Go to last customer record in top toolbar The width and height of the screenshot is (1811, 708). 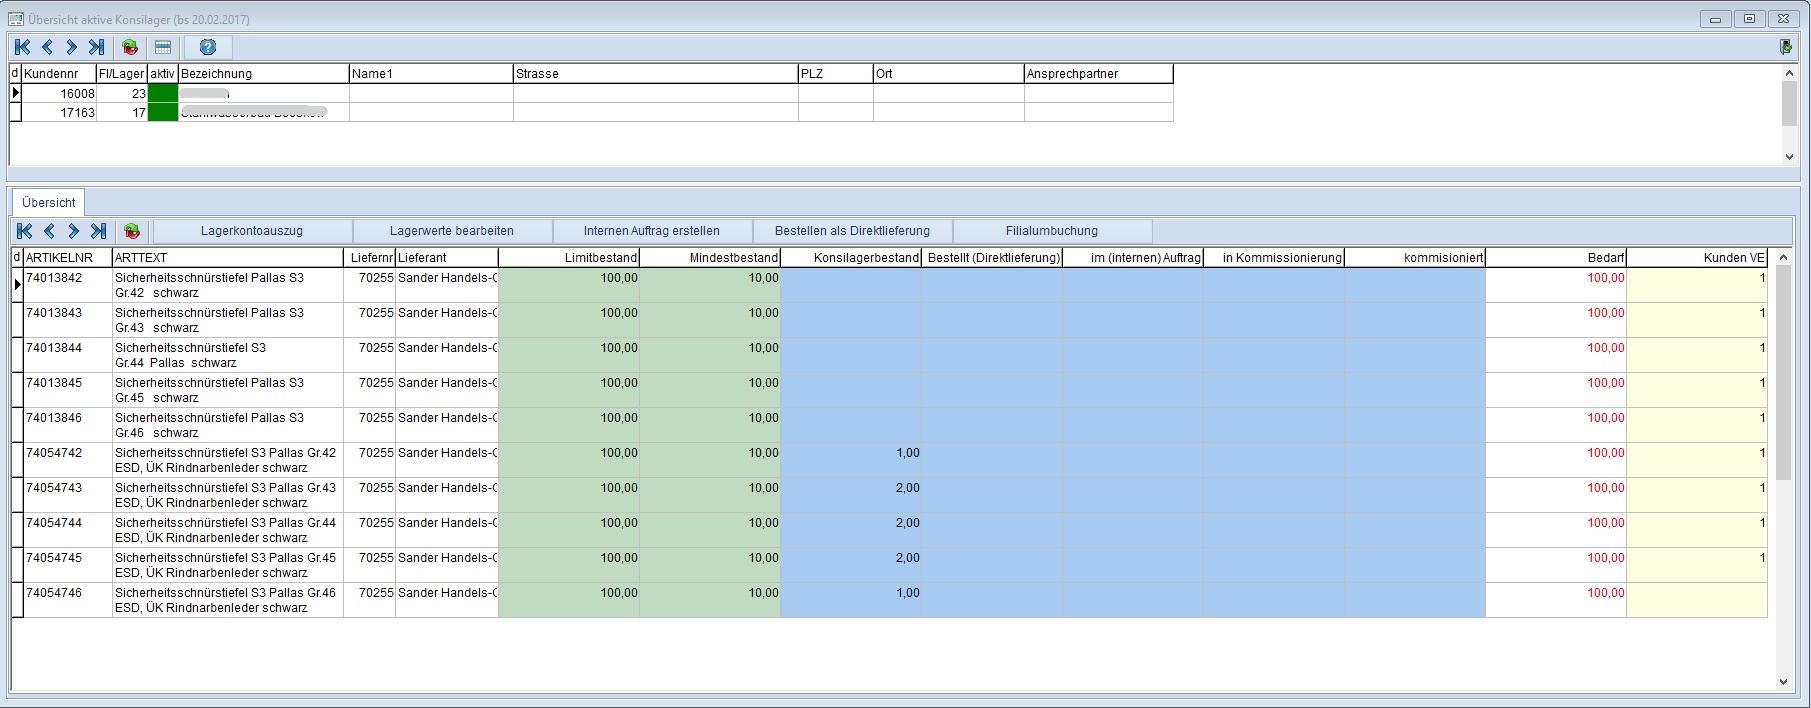click(96, 47)
